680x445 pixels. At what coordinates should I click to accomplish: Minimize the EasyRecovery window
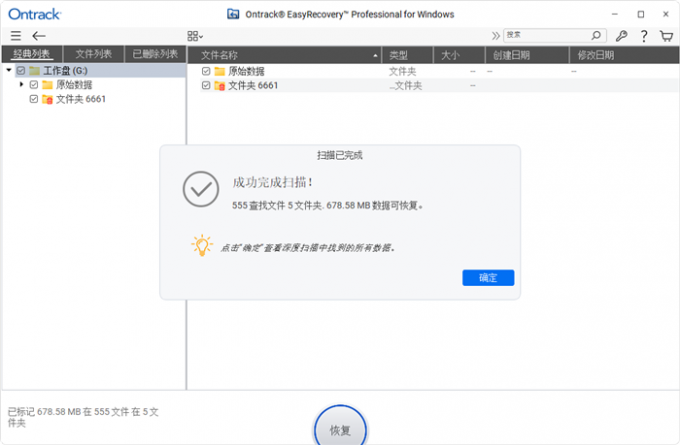click(615, 14)
